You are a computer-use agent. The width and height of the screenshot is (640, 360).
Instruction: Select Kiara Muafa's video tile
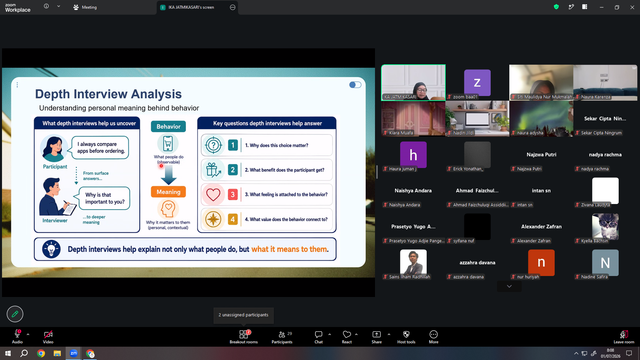click(413, 118)
